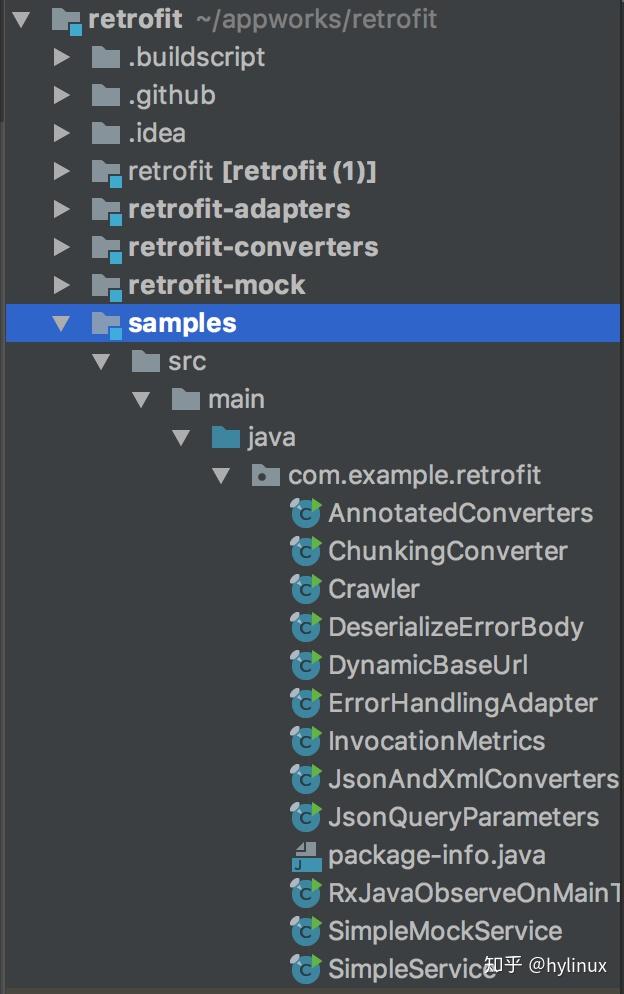This screenshot has width=624, height=994.
Task: Collapse the src folder
Action: click(x=100, y=361)
